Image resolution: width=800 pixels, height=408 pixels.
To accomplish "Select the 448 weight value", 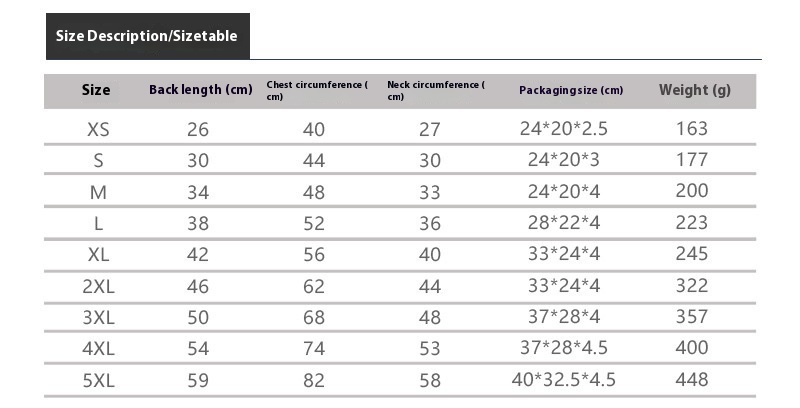I will point(691,380).
